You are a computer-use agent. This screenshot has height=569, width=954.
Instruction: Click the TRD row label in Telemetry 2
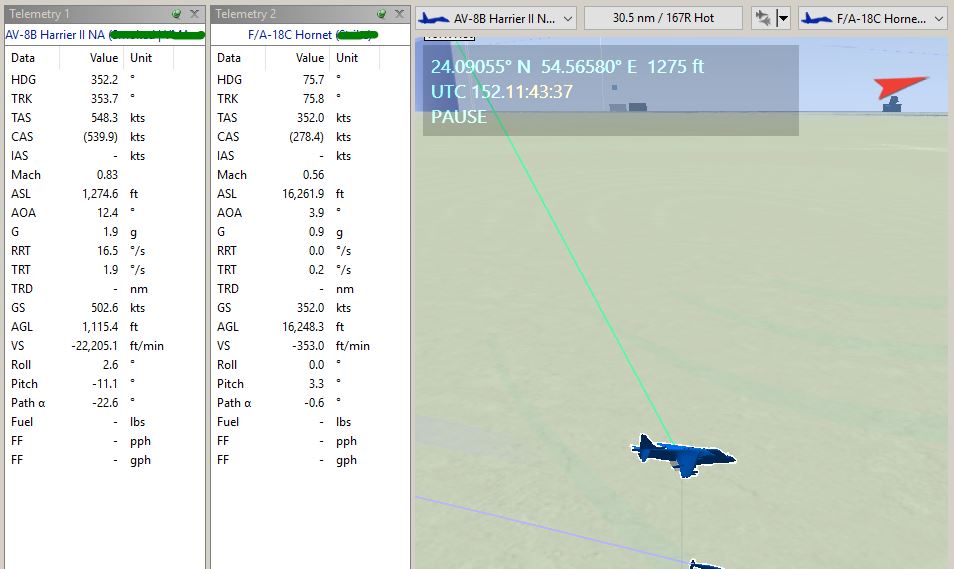pos(228,288)
